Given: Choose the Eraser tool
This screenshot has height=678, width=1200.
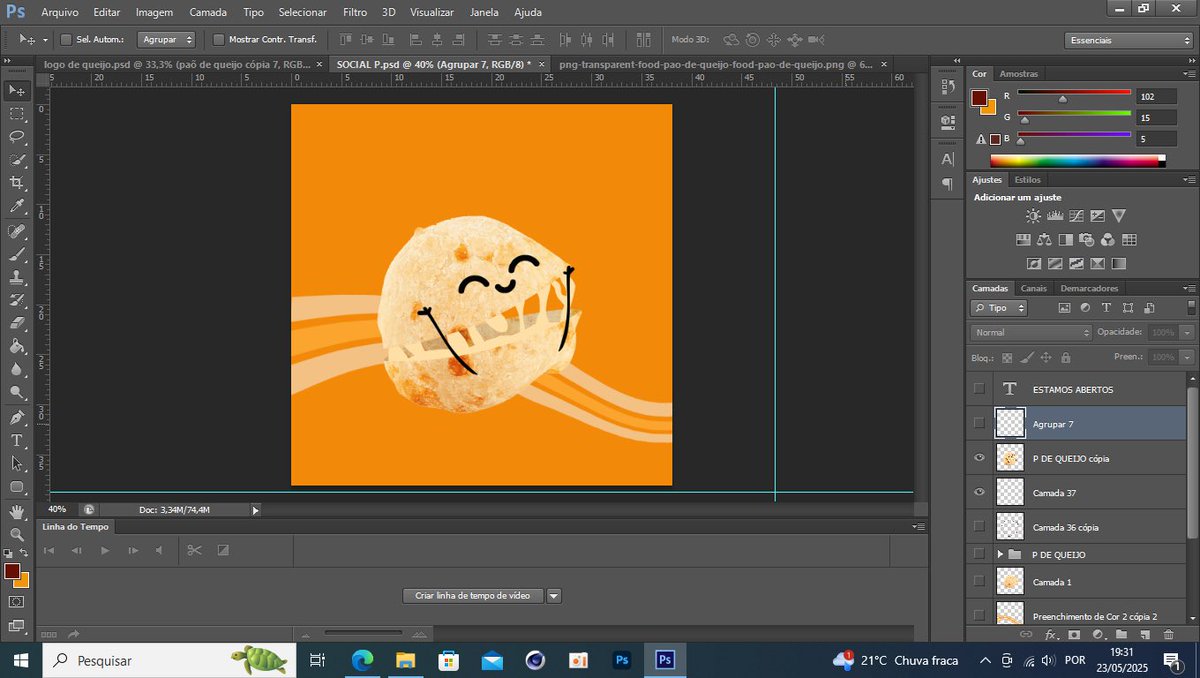Looking at the screenshot, I should pos(17,323).
